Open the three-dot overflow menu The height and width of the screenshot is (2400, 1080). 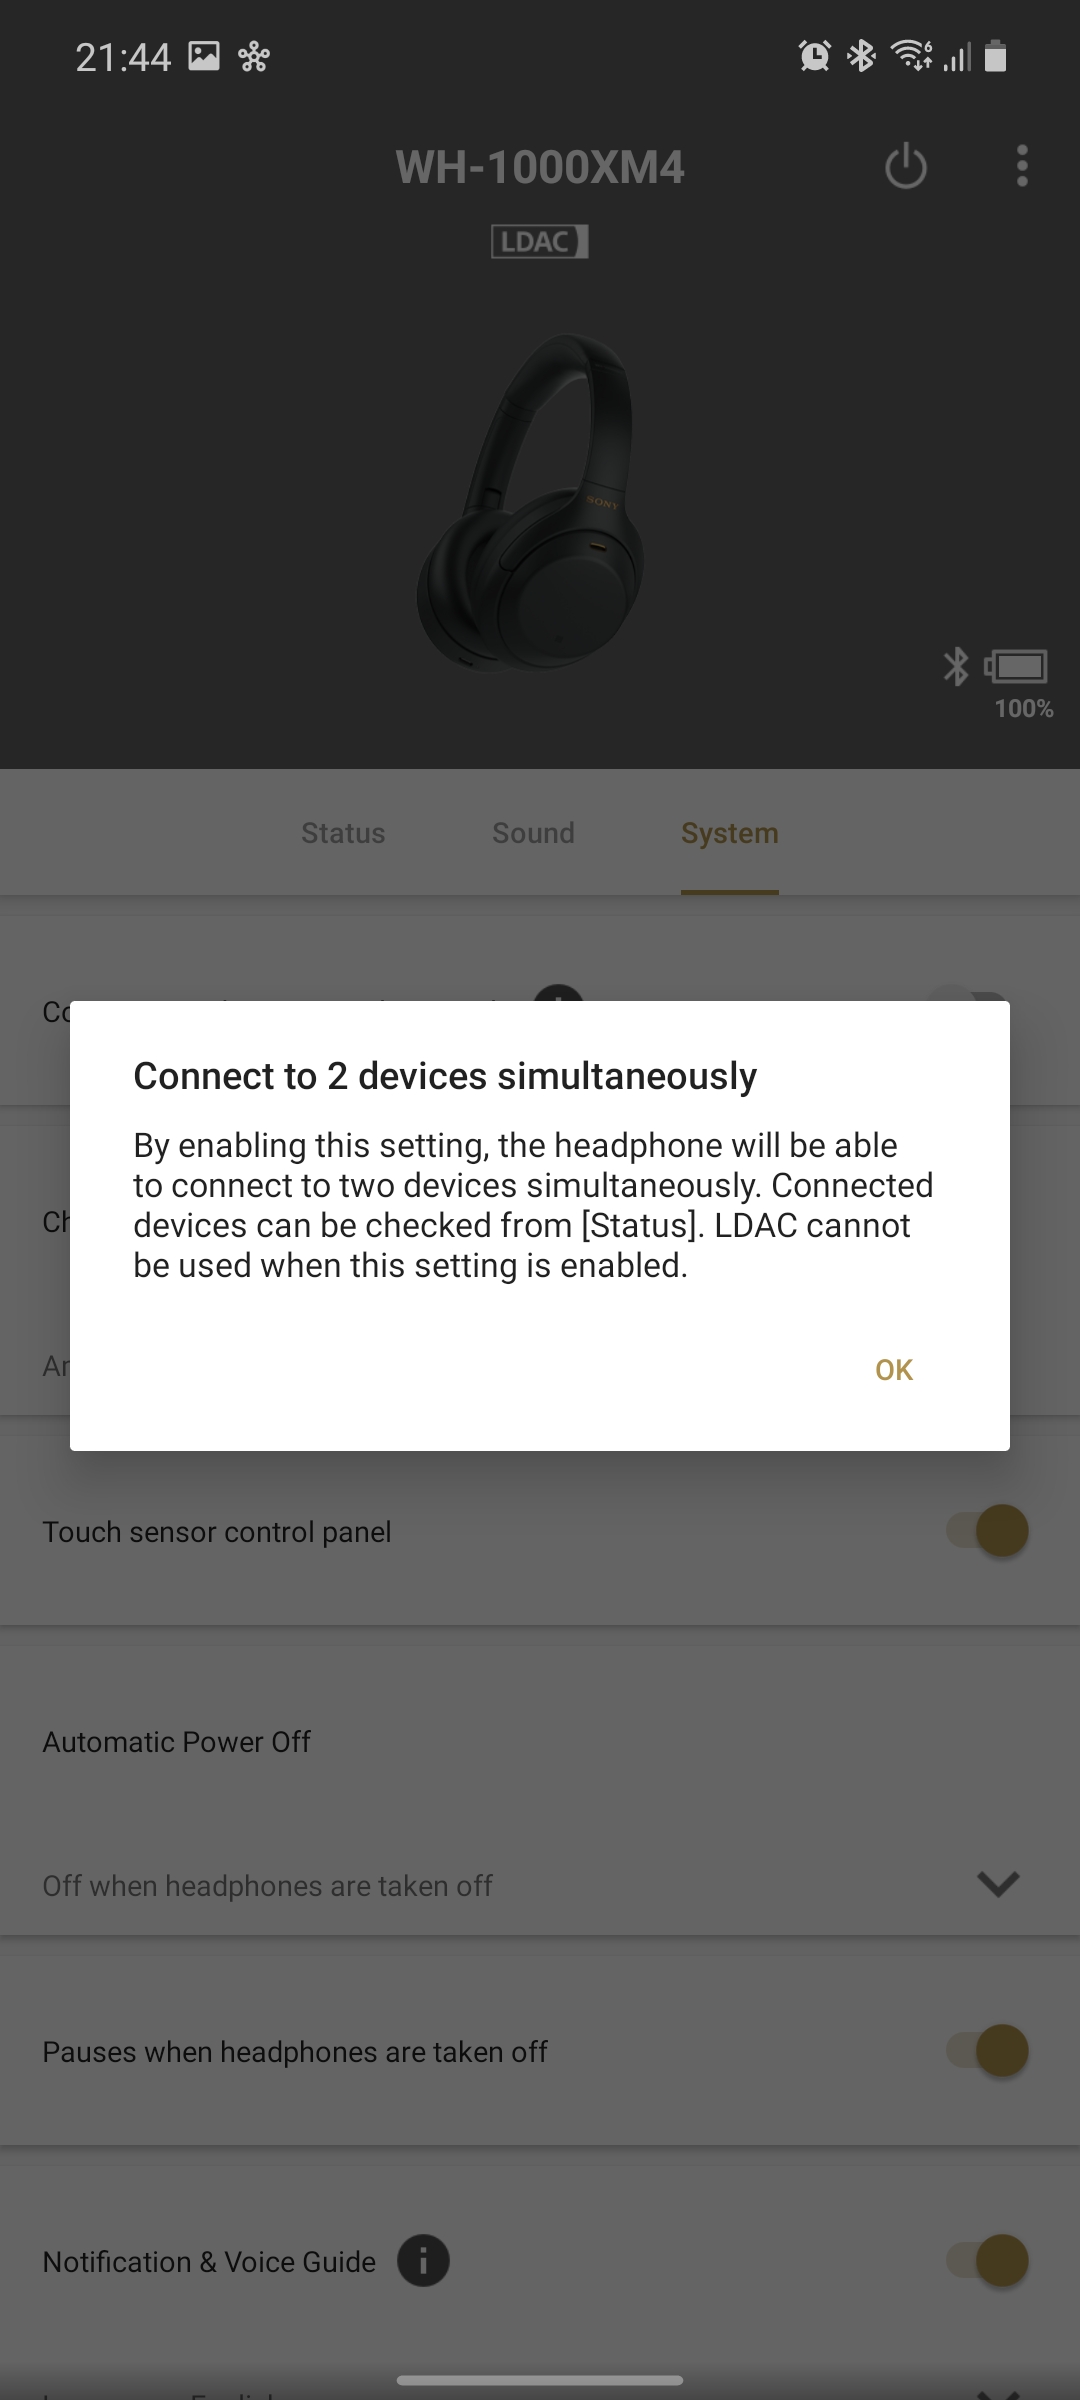[1021, 166]
